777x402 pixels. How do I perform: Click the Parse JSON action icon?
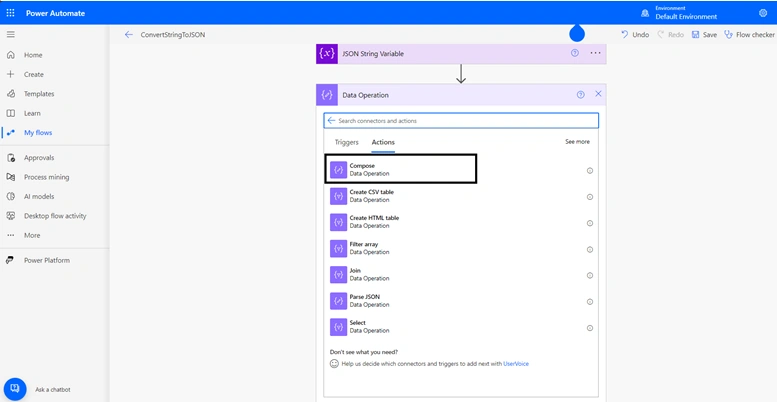(338, 301)
